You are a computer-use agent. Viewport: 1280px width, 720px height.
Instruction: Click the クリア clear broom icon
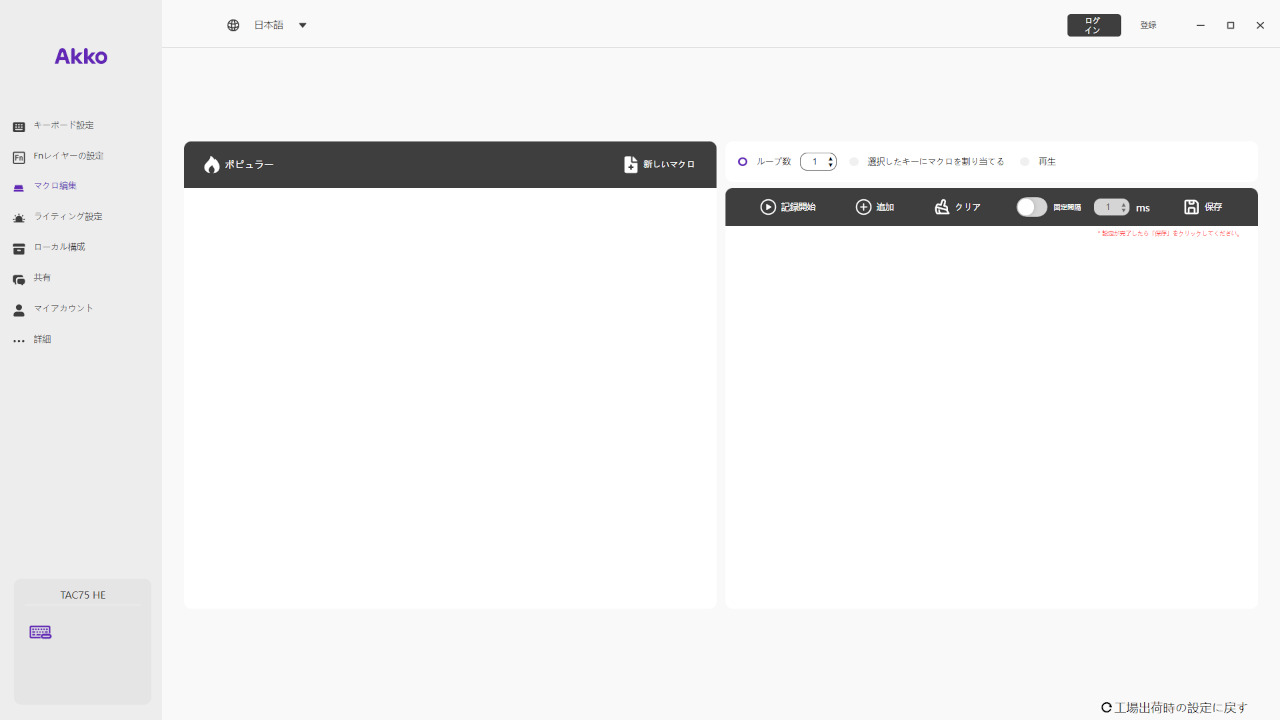tap(941, 207)
